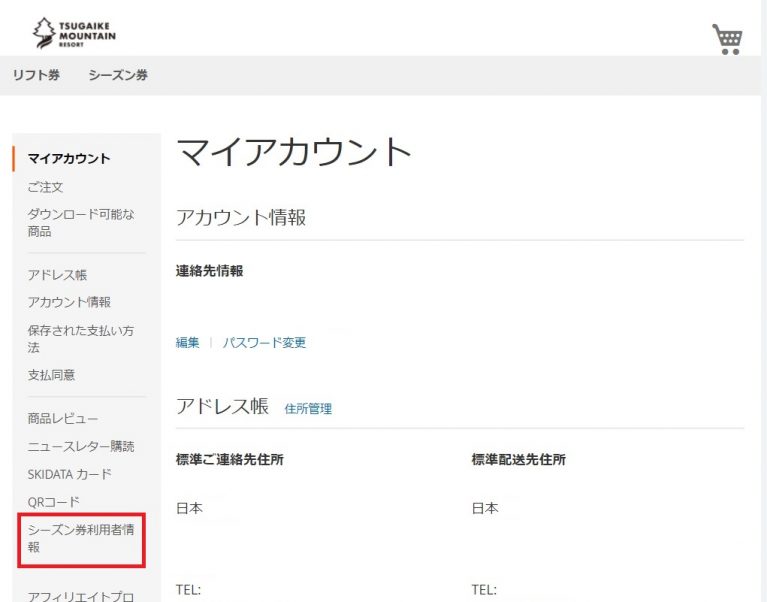Select シーズン券利用者情報 in sidebar

click(81, 538)
